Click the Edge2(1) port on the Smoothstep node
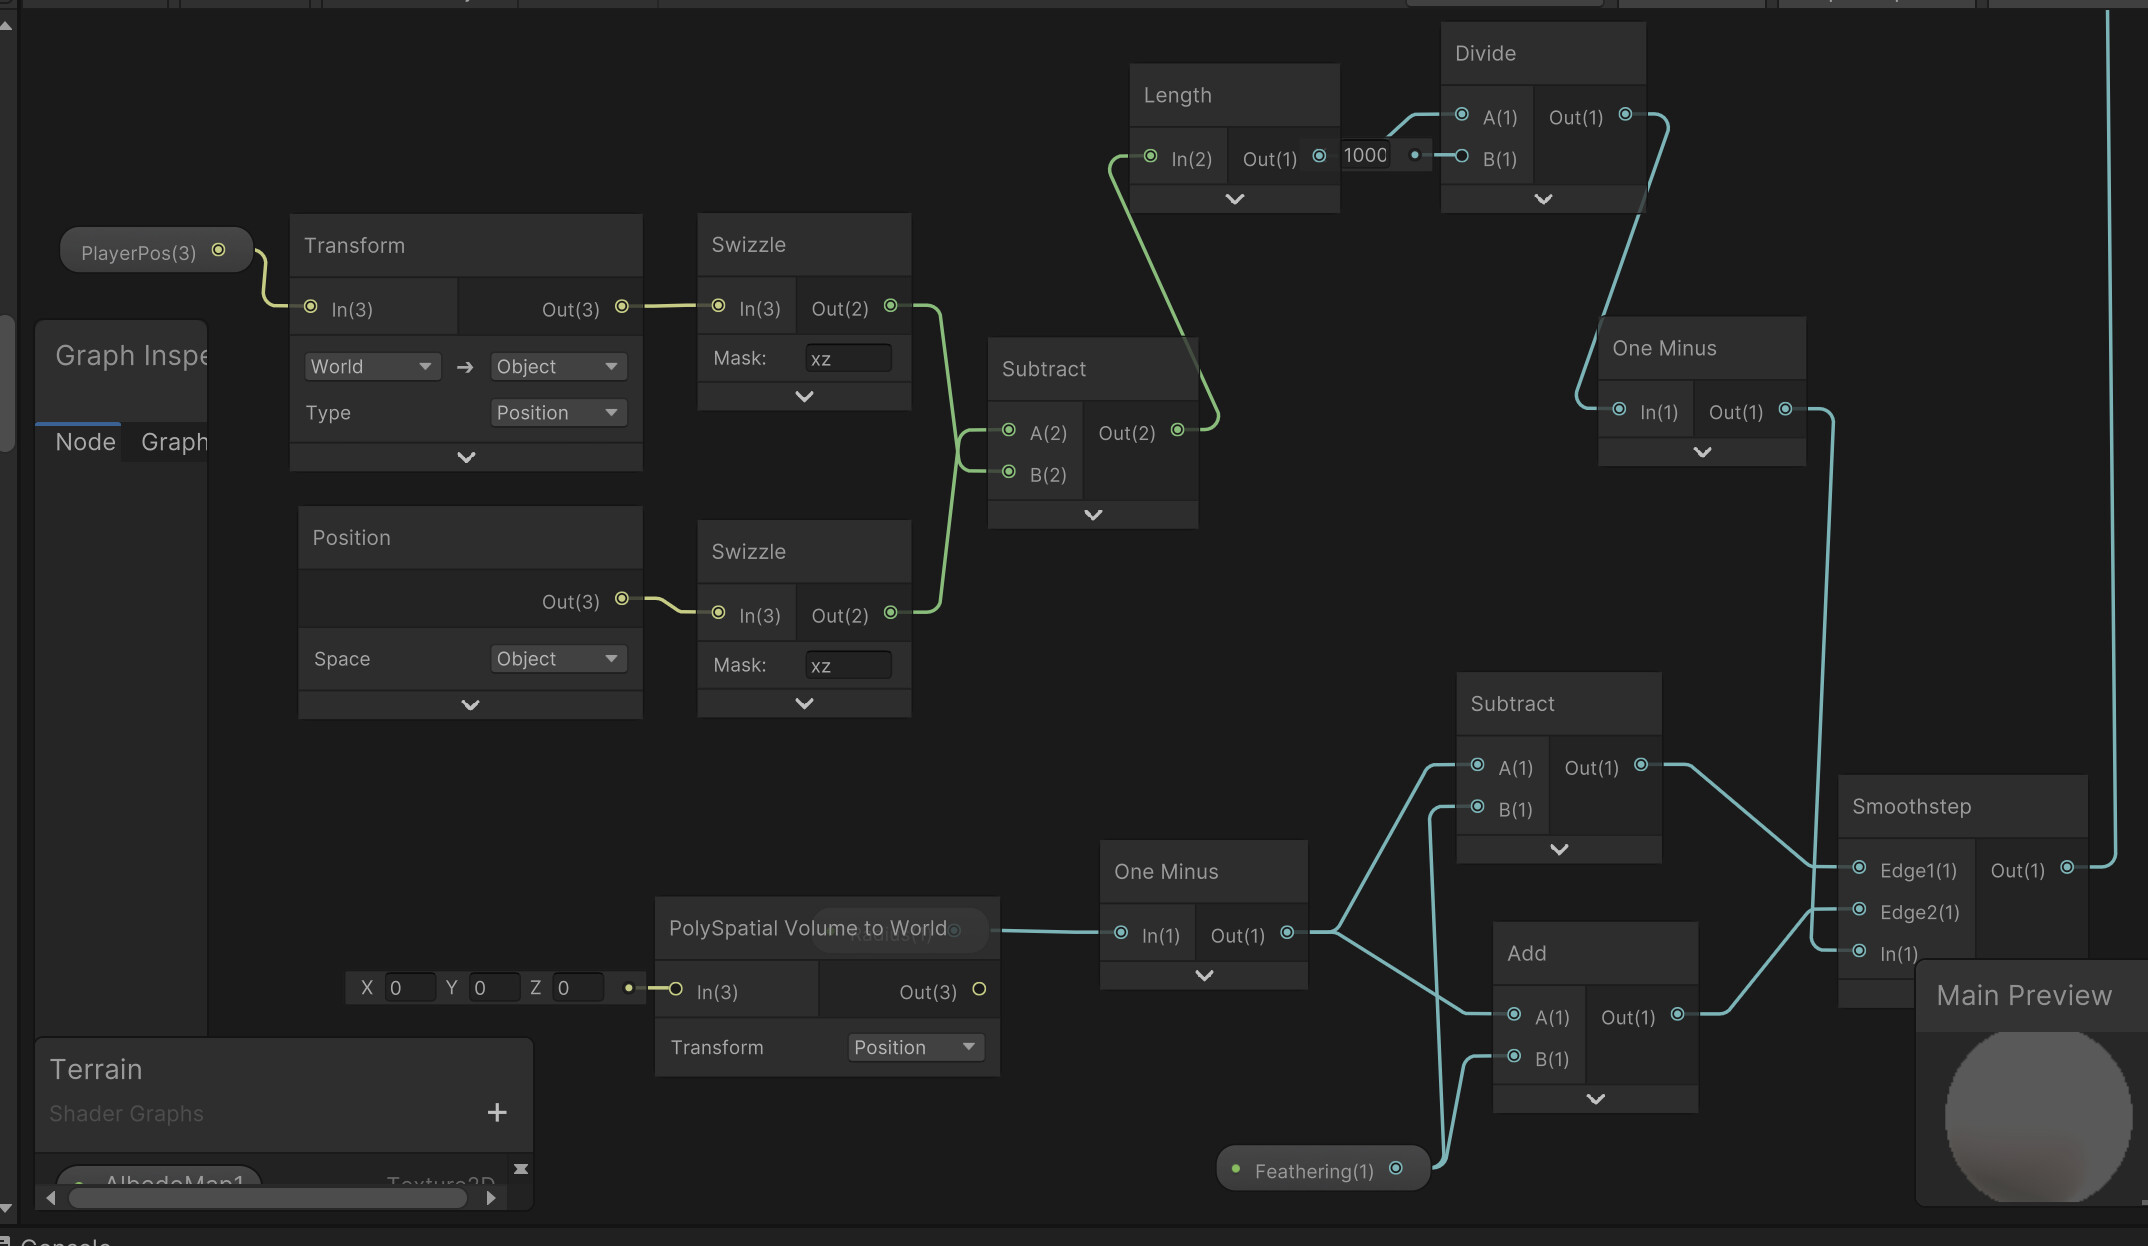2148x1246 pixels. (x=1858, y=911)
